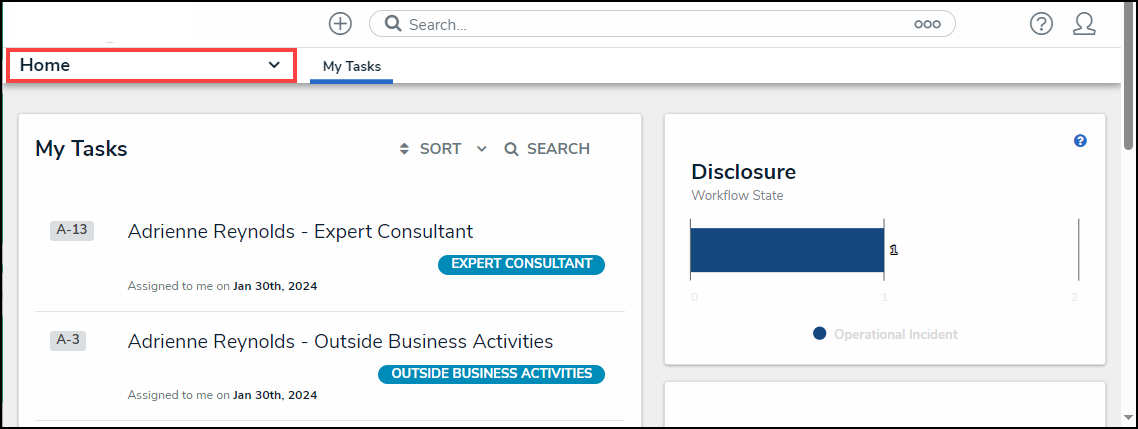
Task: Switch to the My Tasks tab
Action: [x=351, y=67]
